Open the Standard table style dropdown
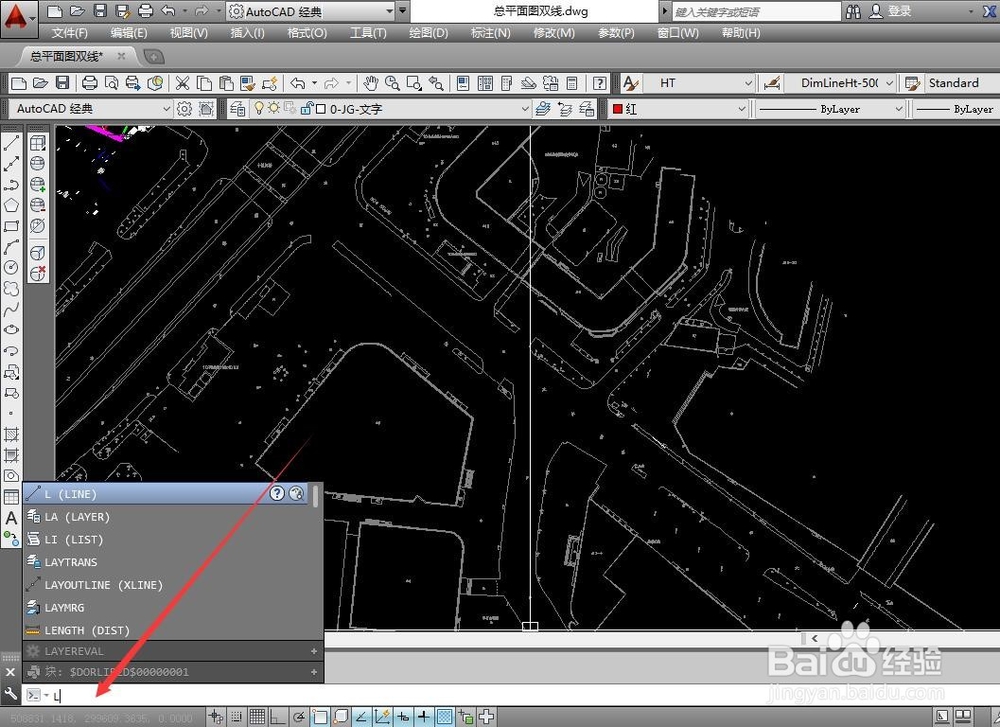Viewport: 1000px width, 727px height. tap(961, 83)
